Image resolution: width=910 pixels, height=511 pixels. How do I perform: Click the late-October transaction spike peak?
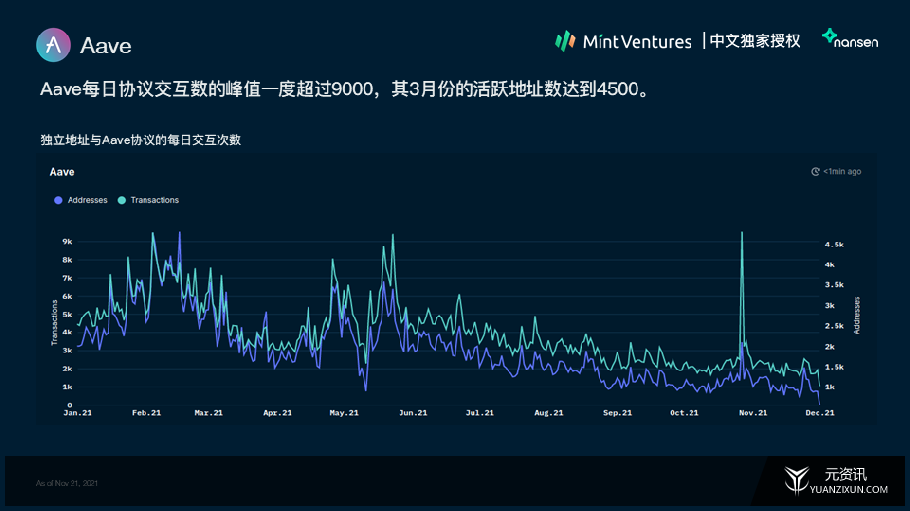pos(742,233)
